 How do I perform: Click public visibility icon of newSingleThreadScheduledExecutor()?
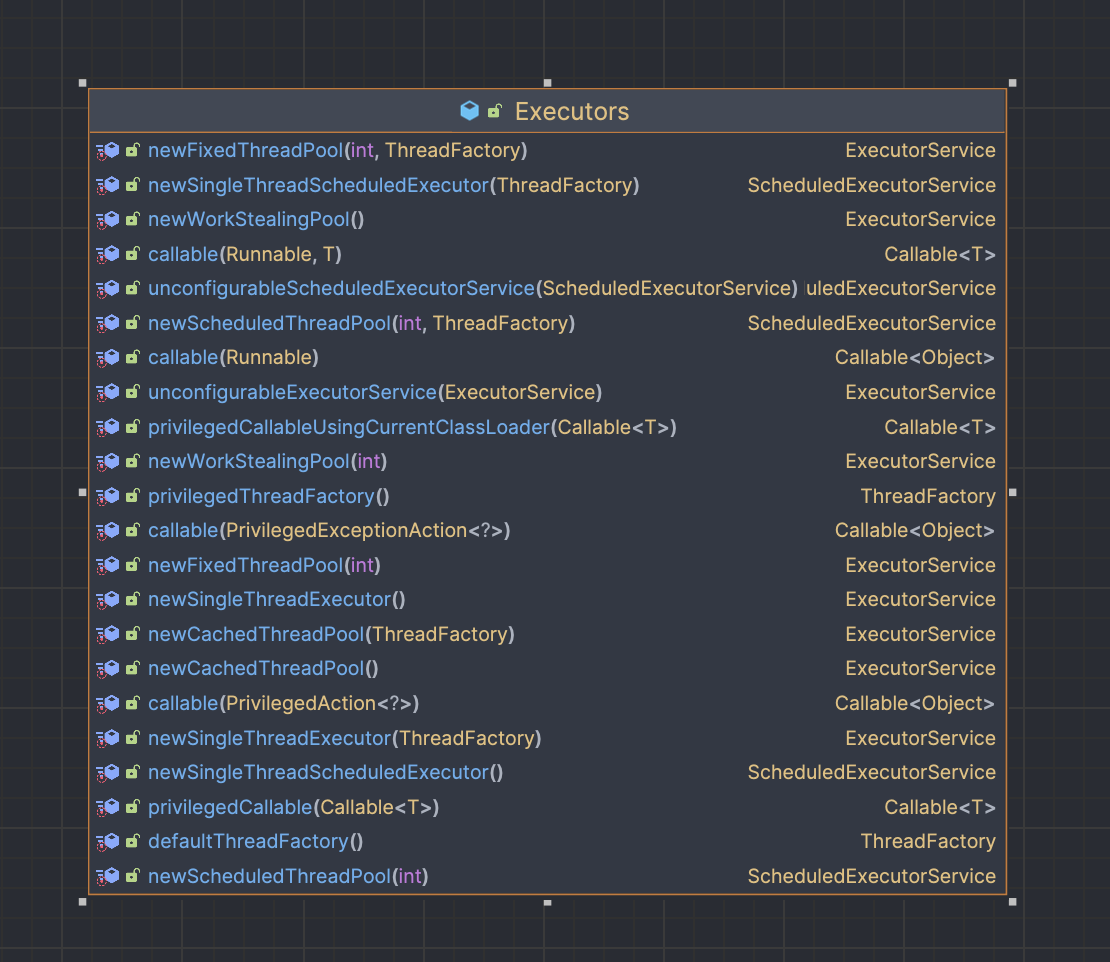(x=132, y=772)
